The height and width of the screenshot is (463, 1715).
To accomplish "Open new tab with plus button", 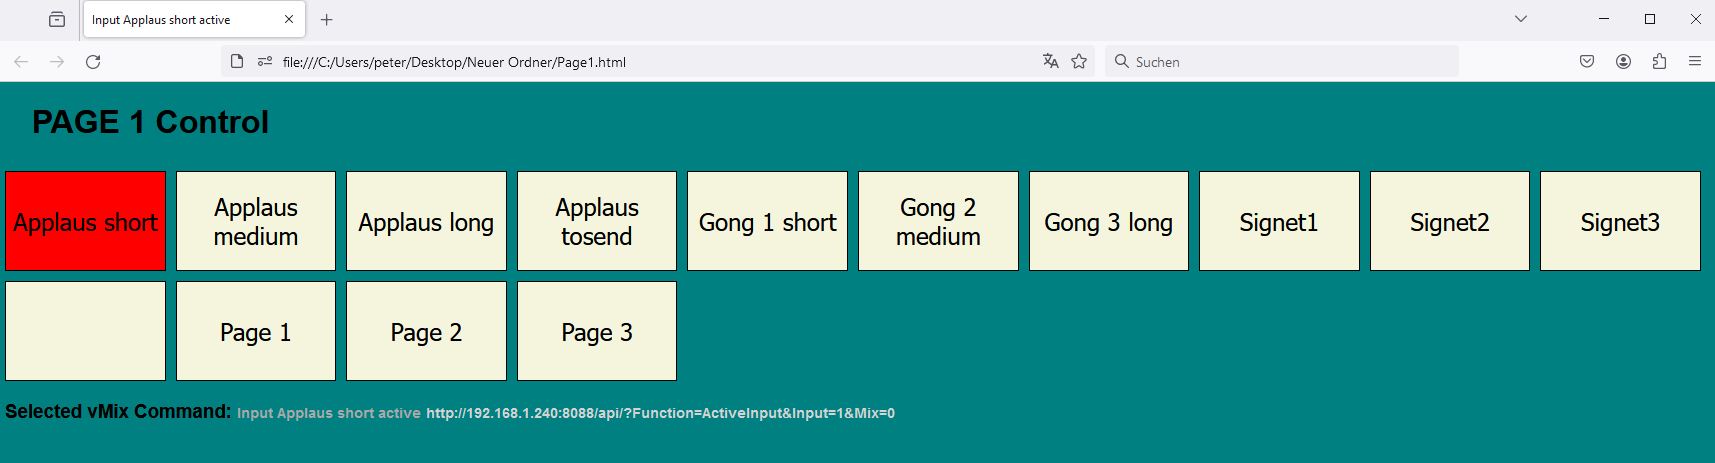I will point(326,20).
